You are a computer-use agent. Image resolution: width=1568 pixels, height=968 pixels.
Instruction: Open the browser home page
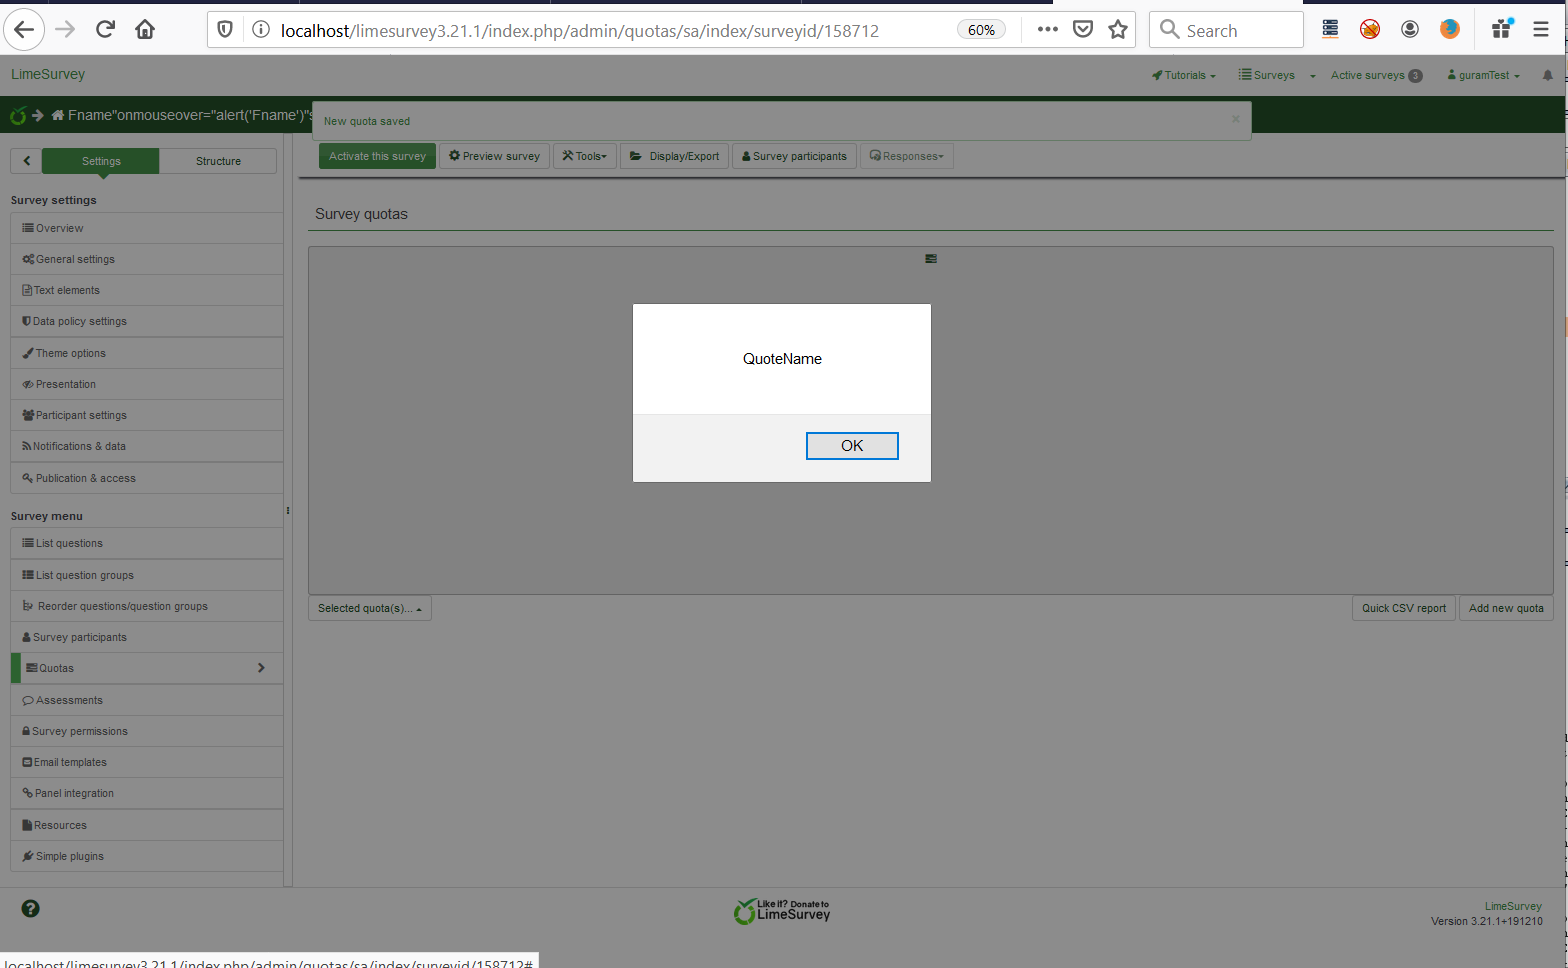point(145,30)
